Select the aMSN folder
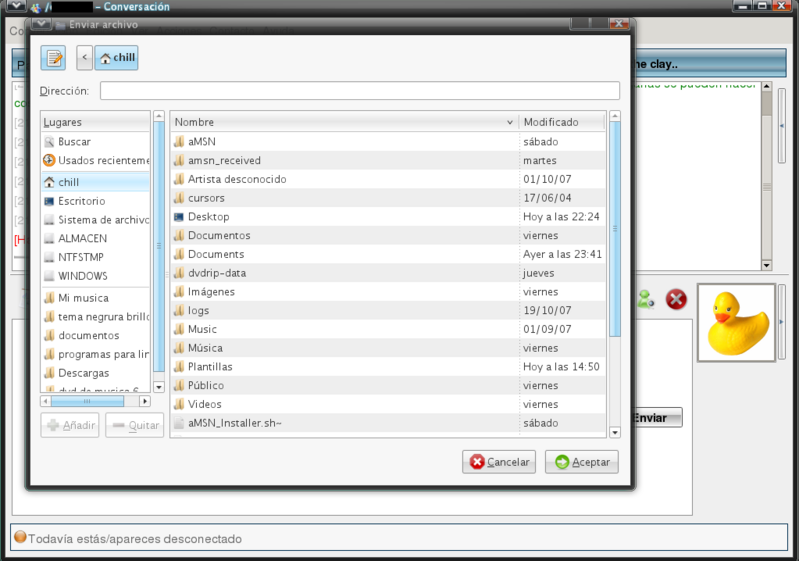 pos(344,142)
